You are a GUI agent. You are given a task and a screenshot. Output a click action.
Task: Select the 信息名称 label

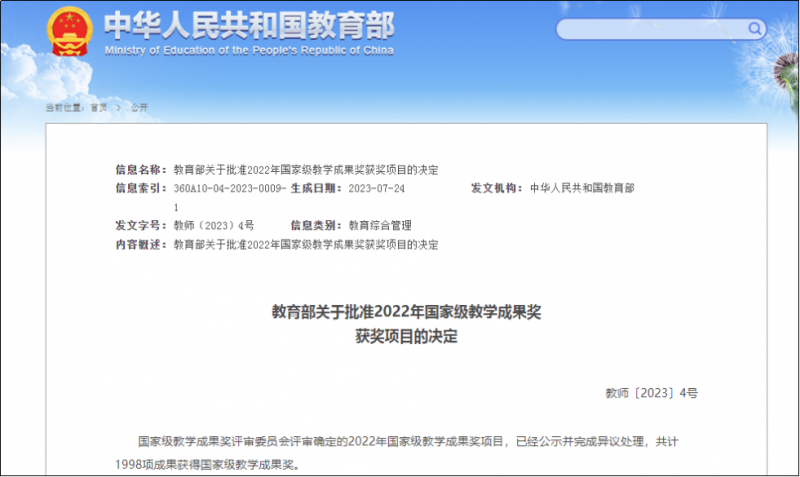pyautogui.click(x=141, y=169)
